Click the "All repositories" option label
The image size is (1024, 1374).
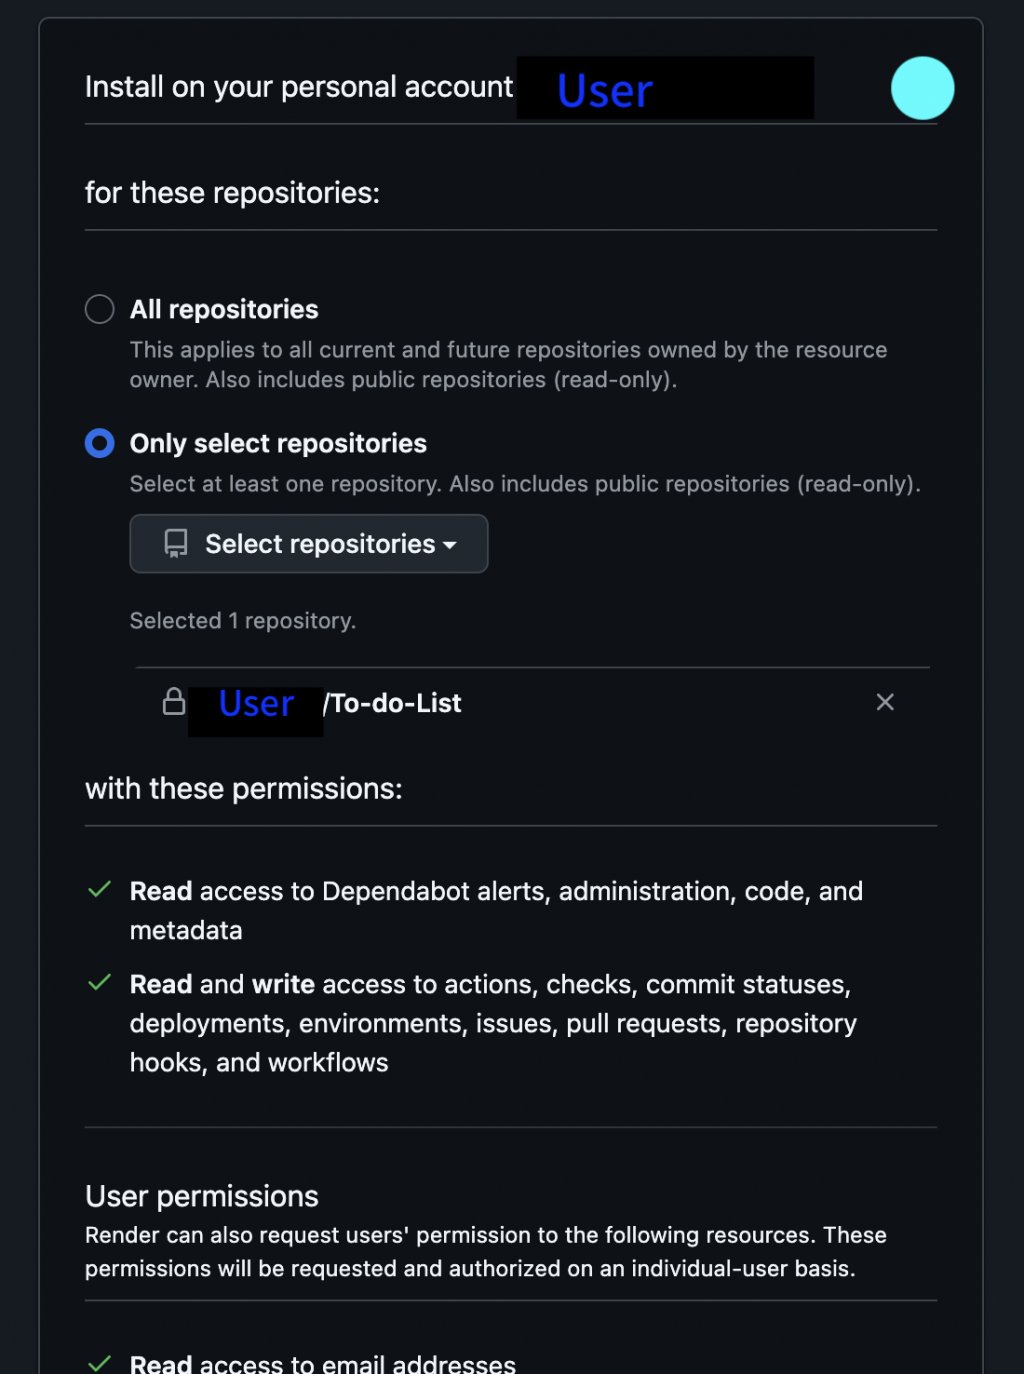[224, 310]
